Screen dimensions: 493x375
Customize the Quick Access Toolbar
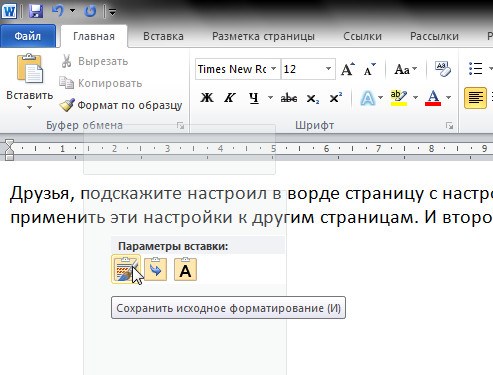tap(112, 13)
